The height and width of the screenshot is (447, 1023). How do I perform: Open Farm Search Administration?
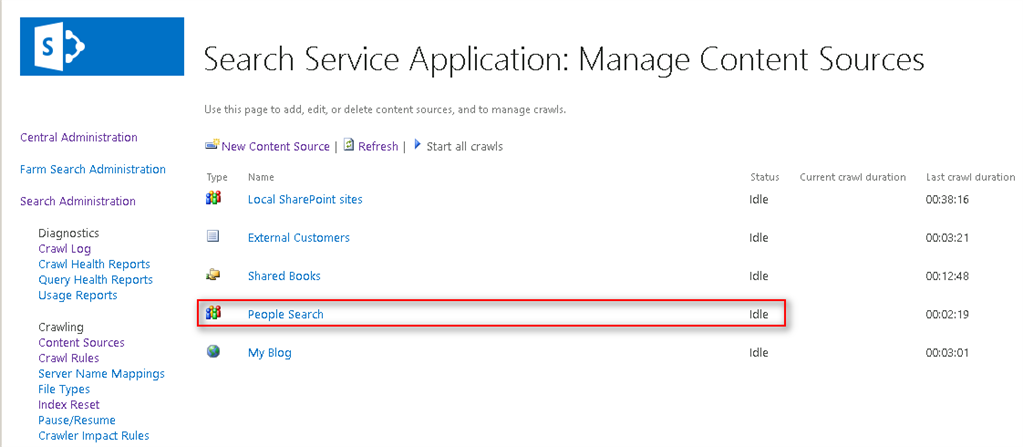click(x=93, y=169)
